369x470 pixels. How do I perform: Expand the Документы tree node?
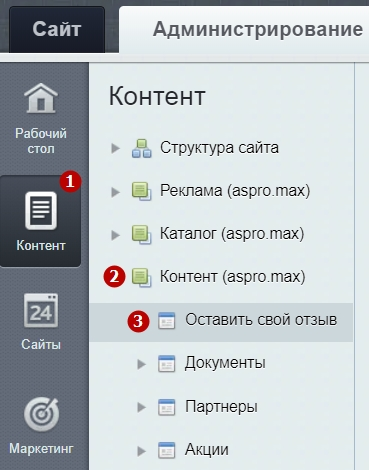[x=141, y=364]
